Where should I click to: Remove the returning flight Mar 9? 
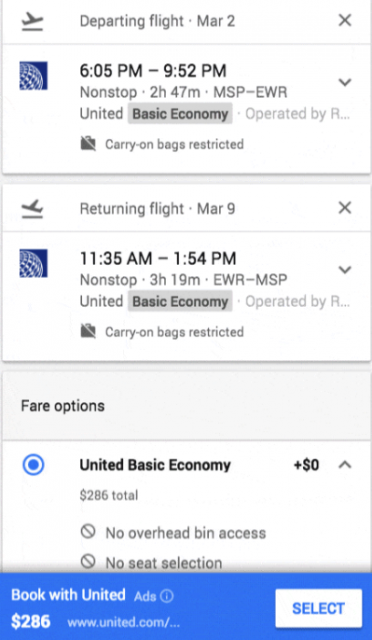345,208
